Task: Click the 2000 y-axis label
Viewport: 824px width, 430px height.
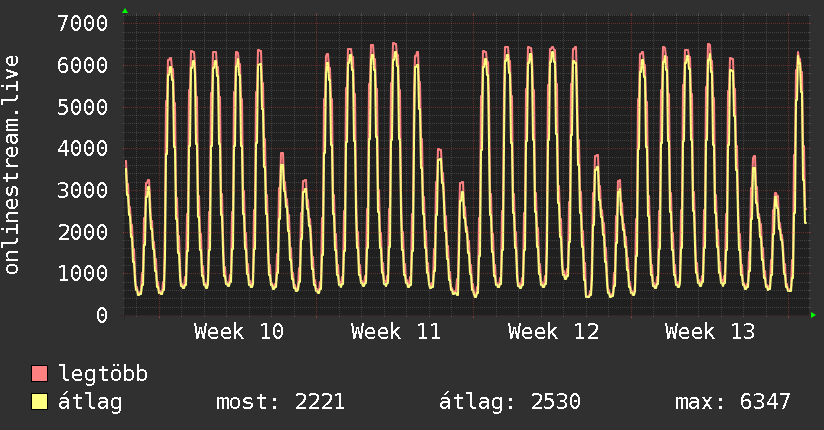Action: pyautogui.click(x=83, y=232)
